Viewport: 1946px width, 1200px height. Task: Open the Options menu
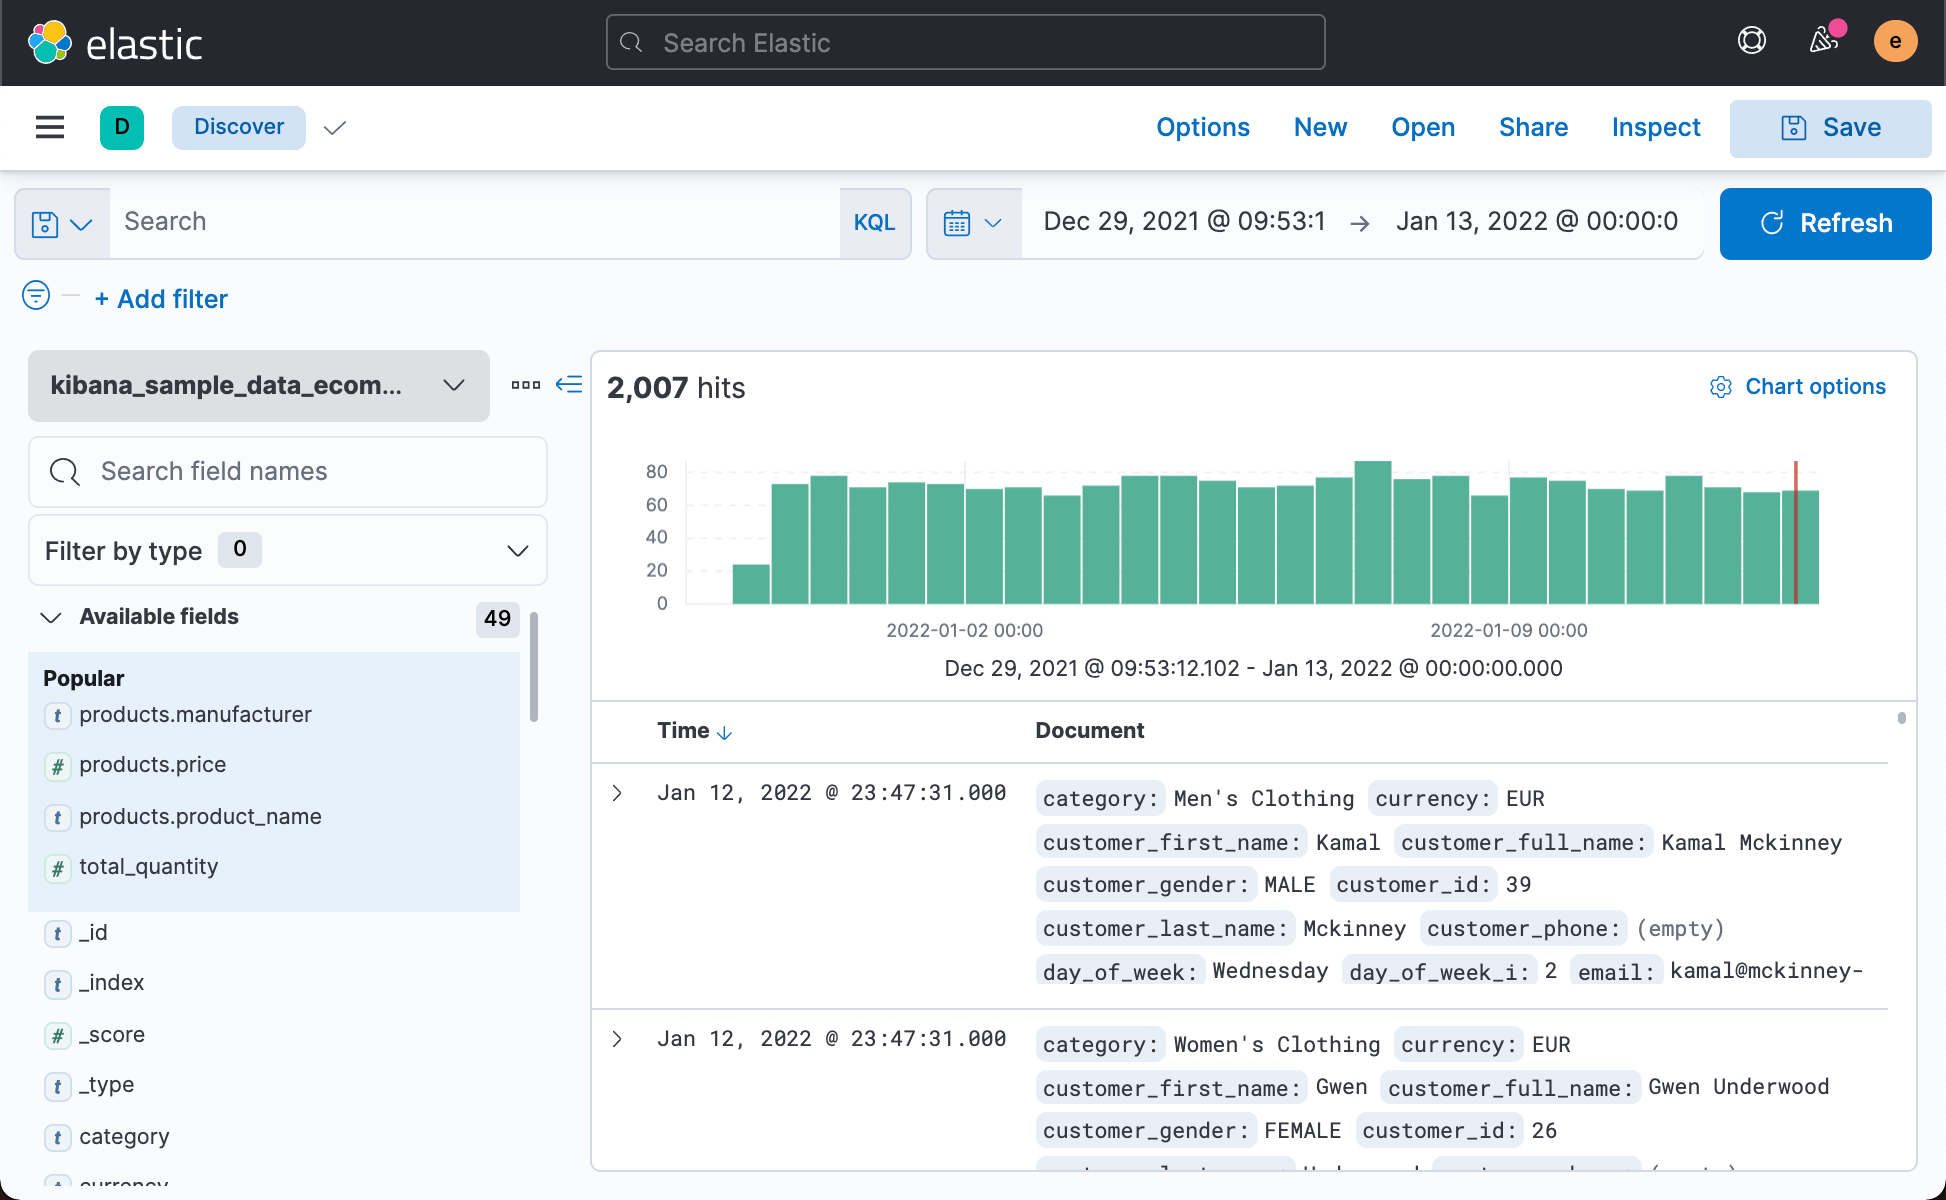coord(1203,127)
